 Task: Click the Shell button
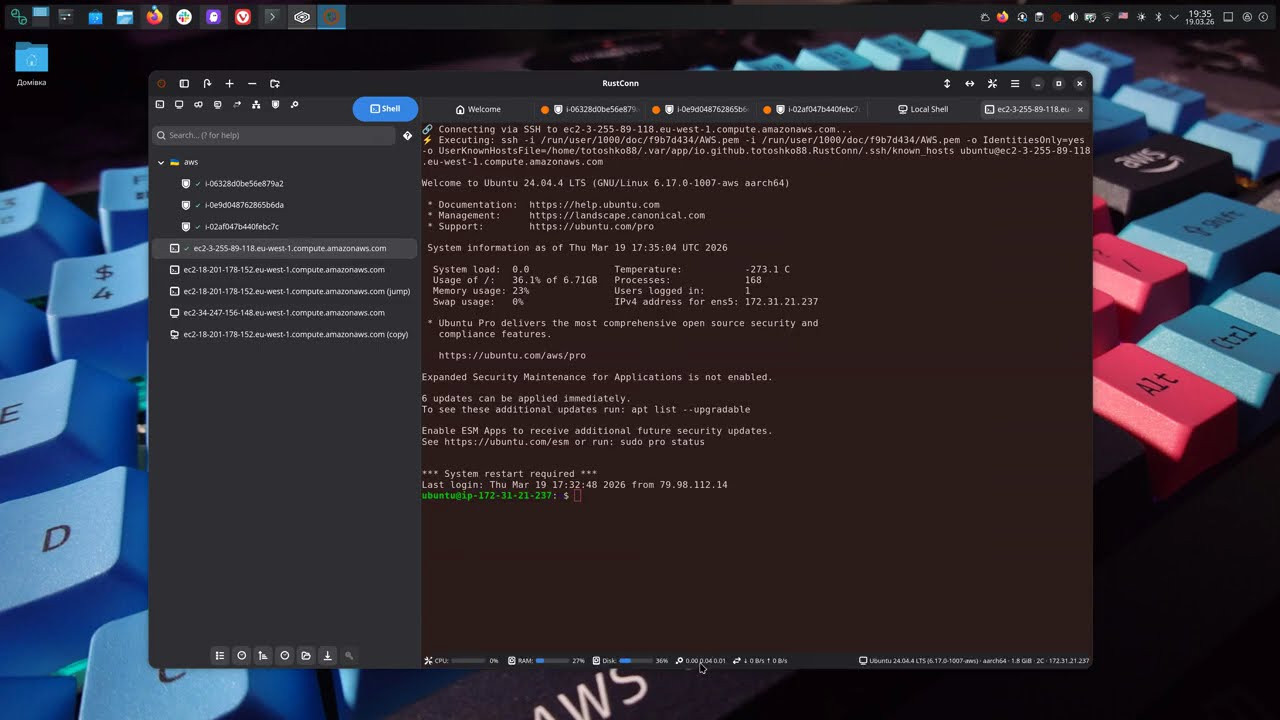(385, 109)
